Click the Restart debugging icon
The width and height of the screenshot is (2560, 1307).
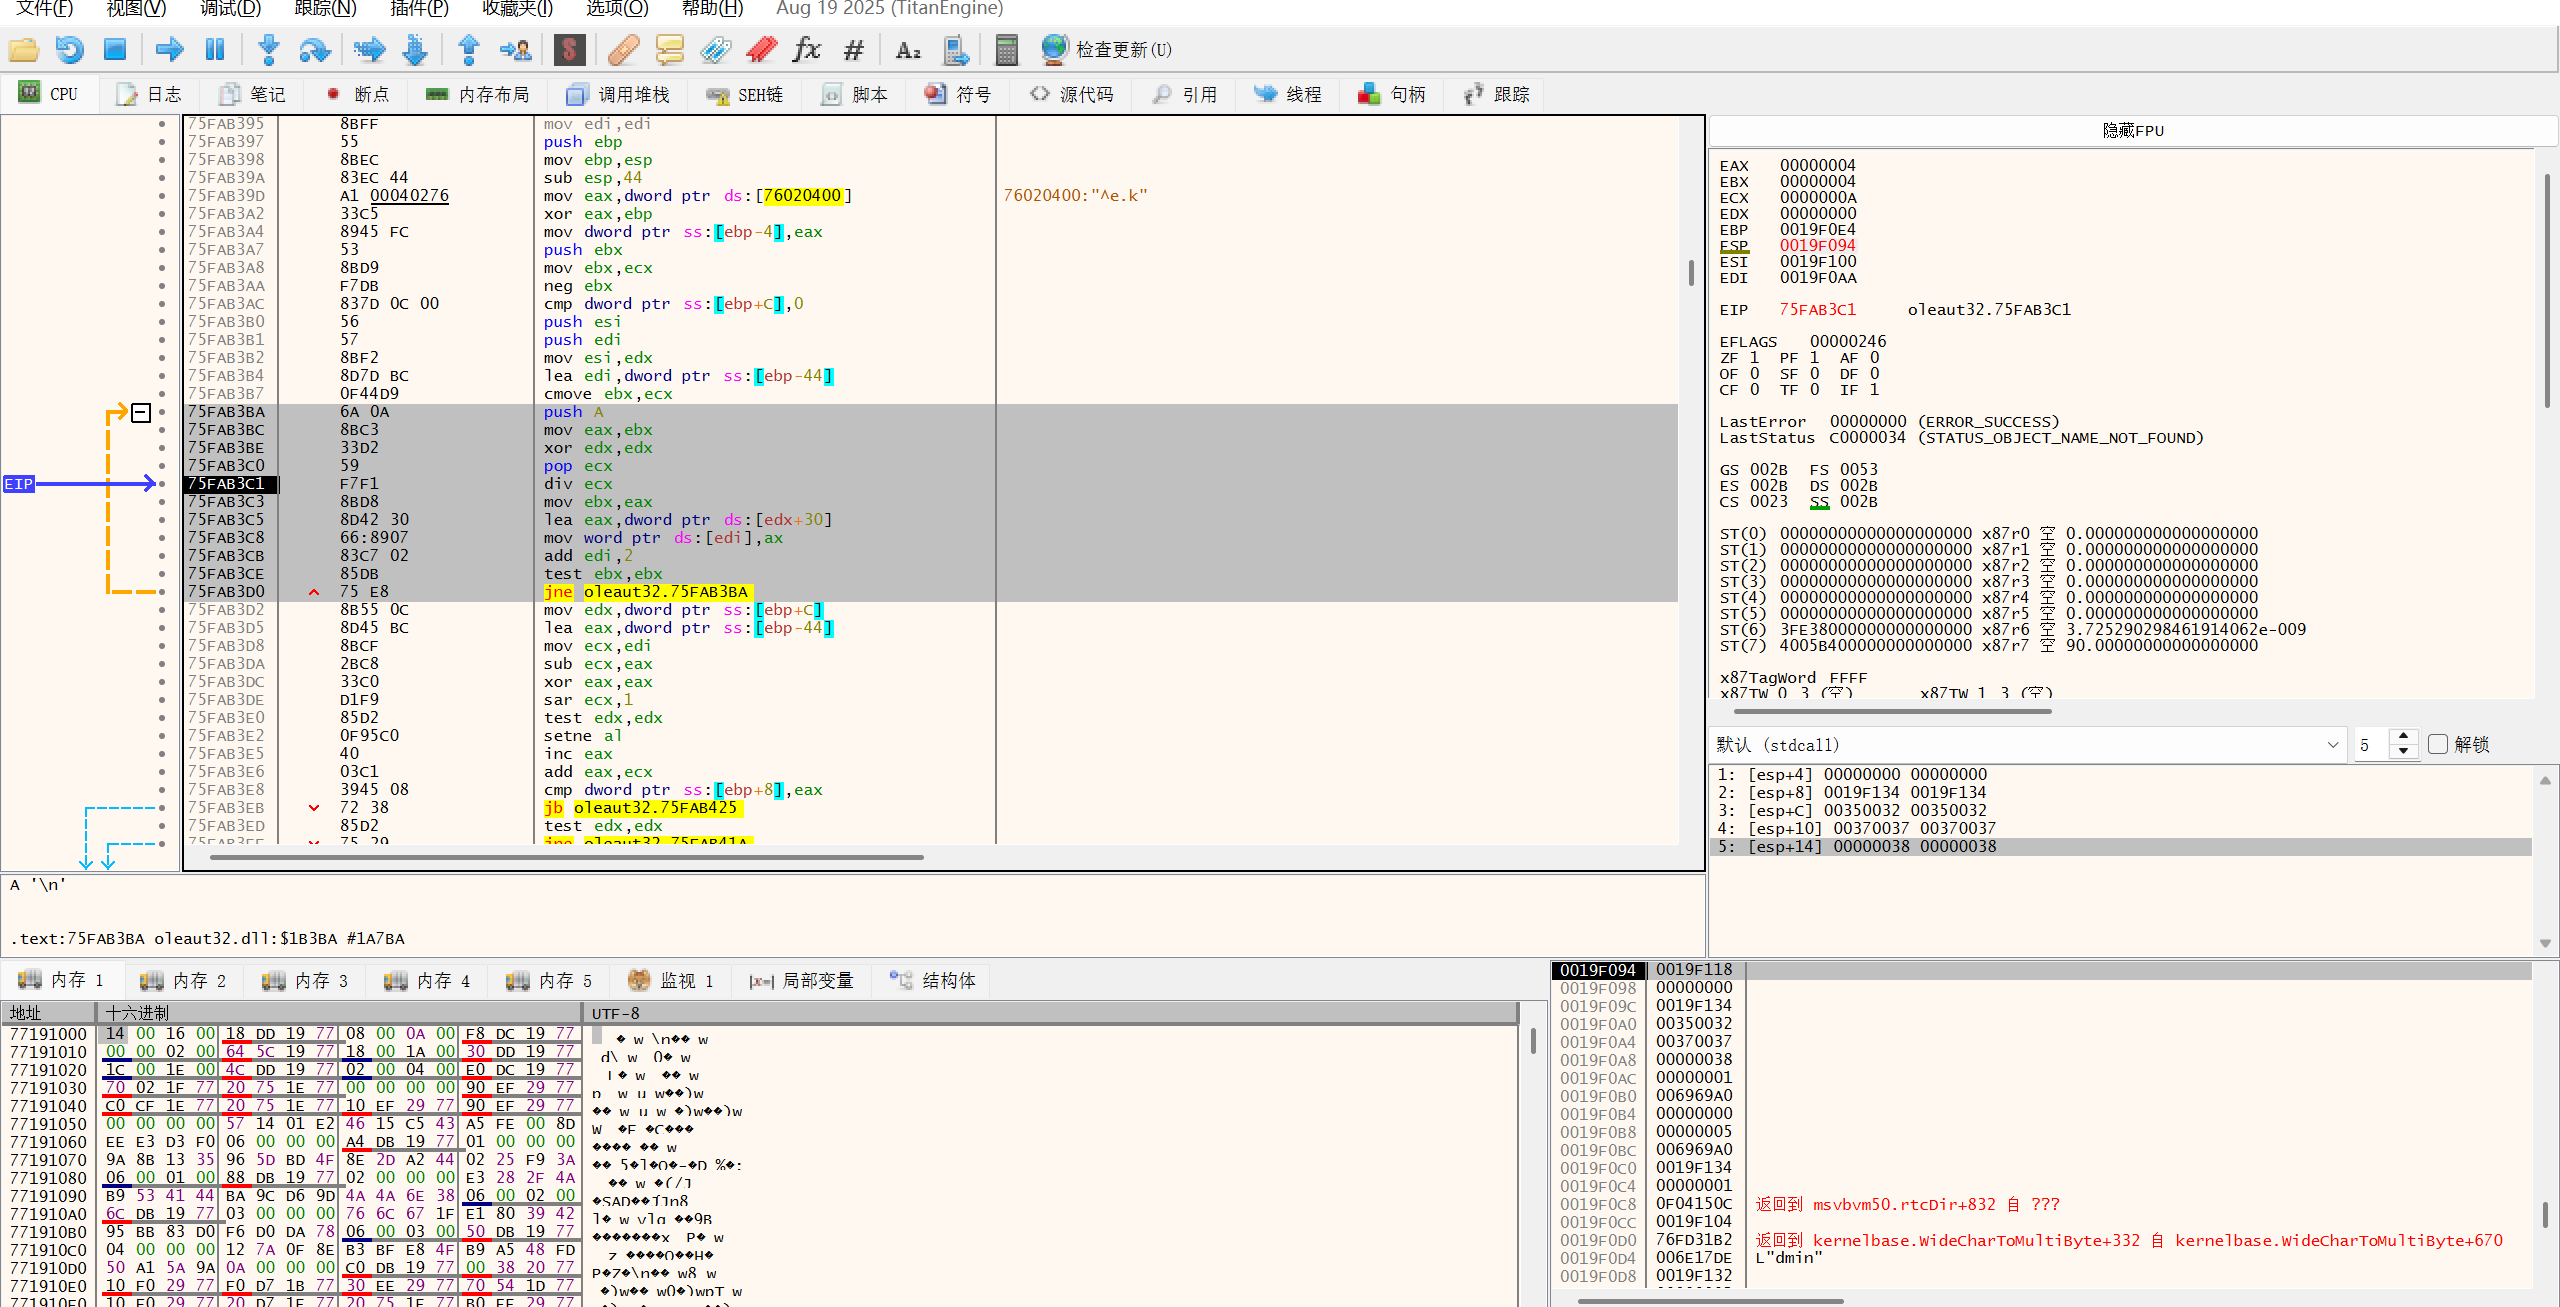pyautogui.click(x=69, y=49)
